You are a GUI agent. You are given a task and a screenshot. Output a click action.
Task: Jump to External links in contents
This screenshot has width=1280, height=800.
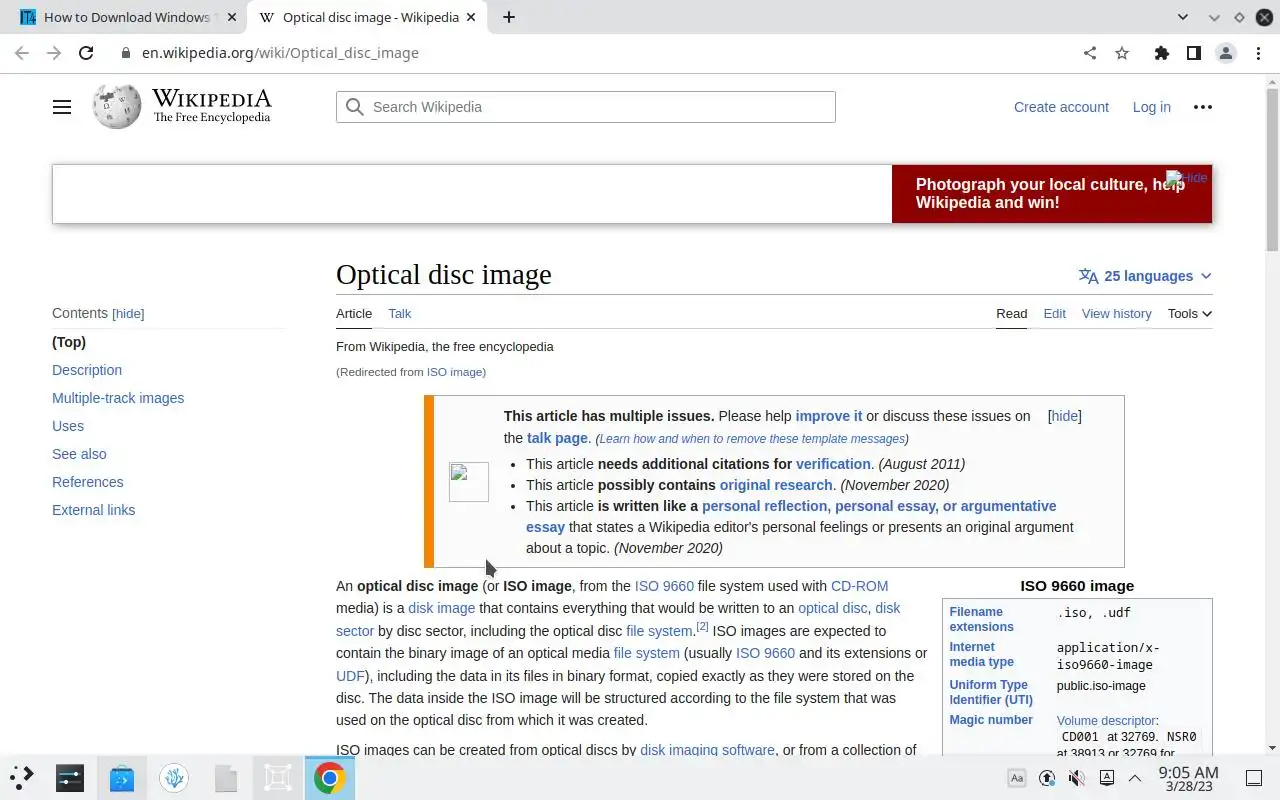pyautogui.click(x=93, y=510)
